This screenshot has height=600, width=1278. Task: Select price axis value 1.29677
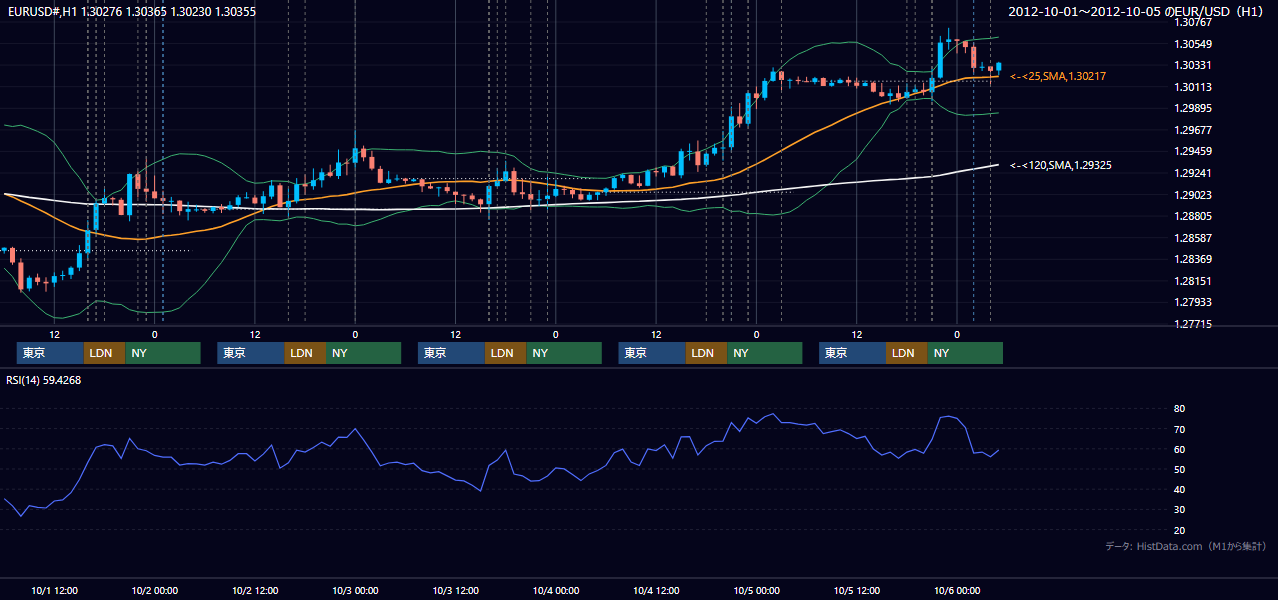(1193, 130)
